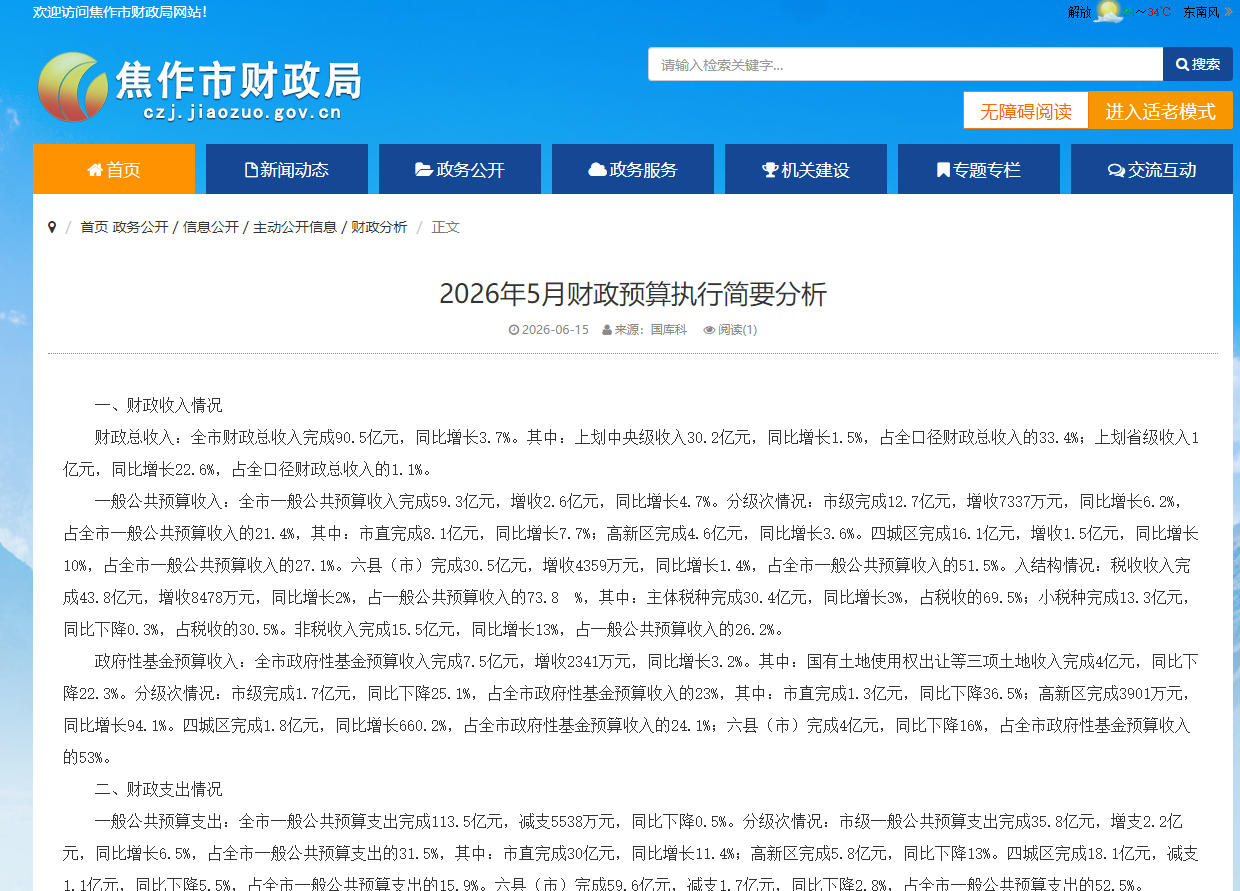Click the 搜索 search button

pos(1198,64)
